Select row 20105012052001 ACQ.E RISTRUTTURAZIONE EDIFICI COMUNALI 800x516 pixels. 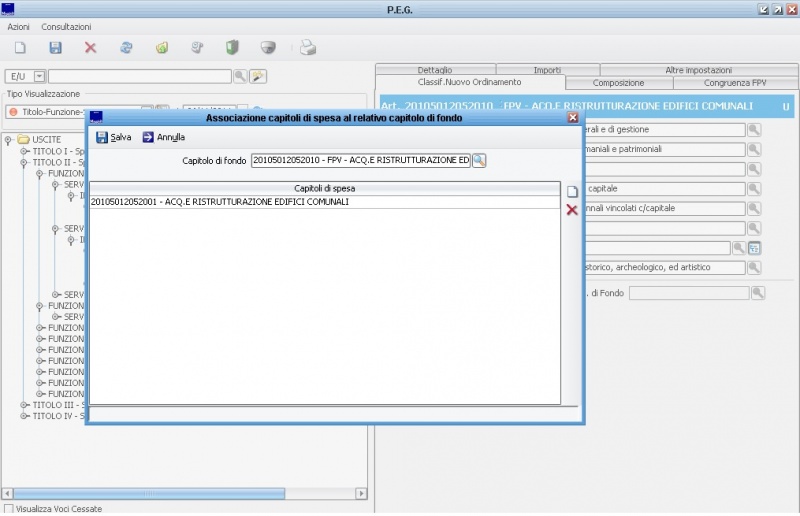(x=325, y=202)
